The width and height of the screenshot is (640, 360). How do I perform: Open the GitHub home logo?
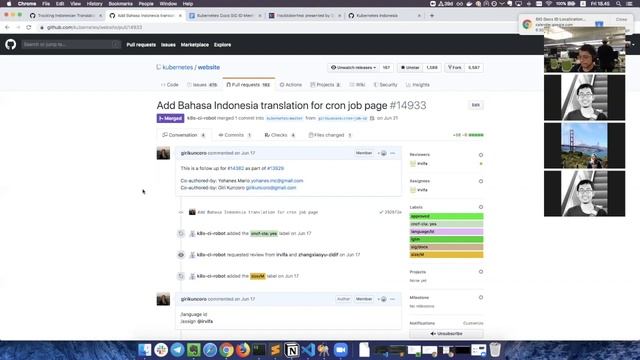pyautogui.click(x=11, y=44)
